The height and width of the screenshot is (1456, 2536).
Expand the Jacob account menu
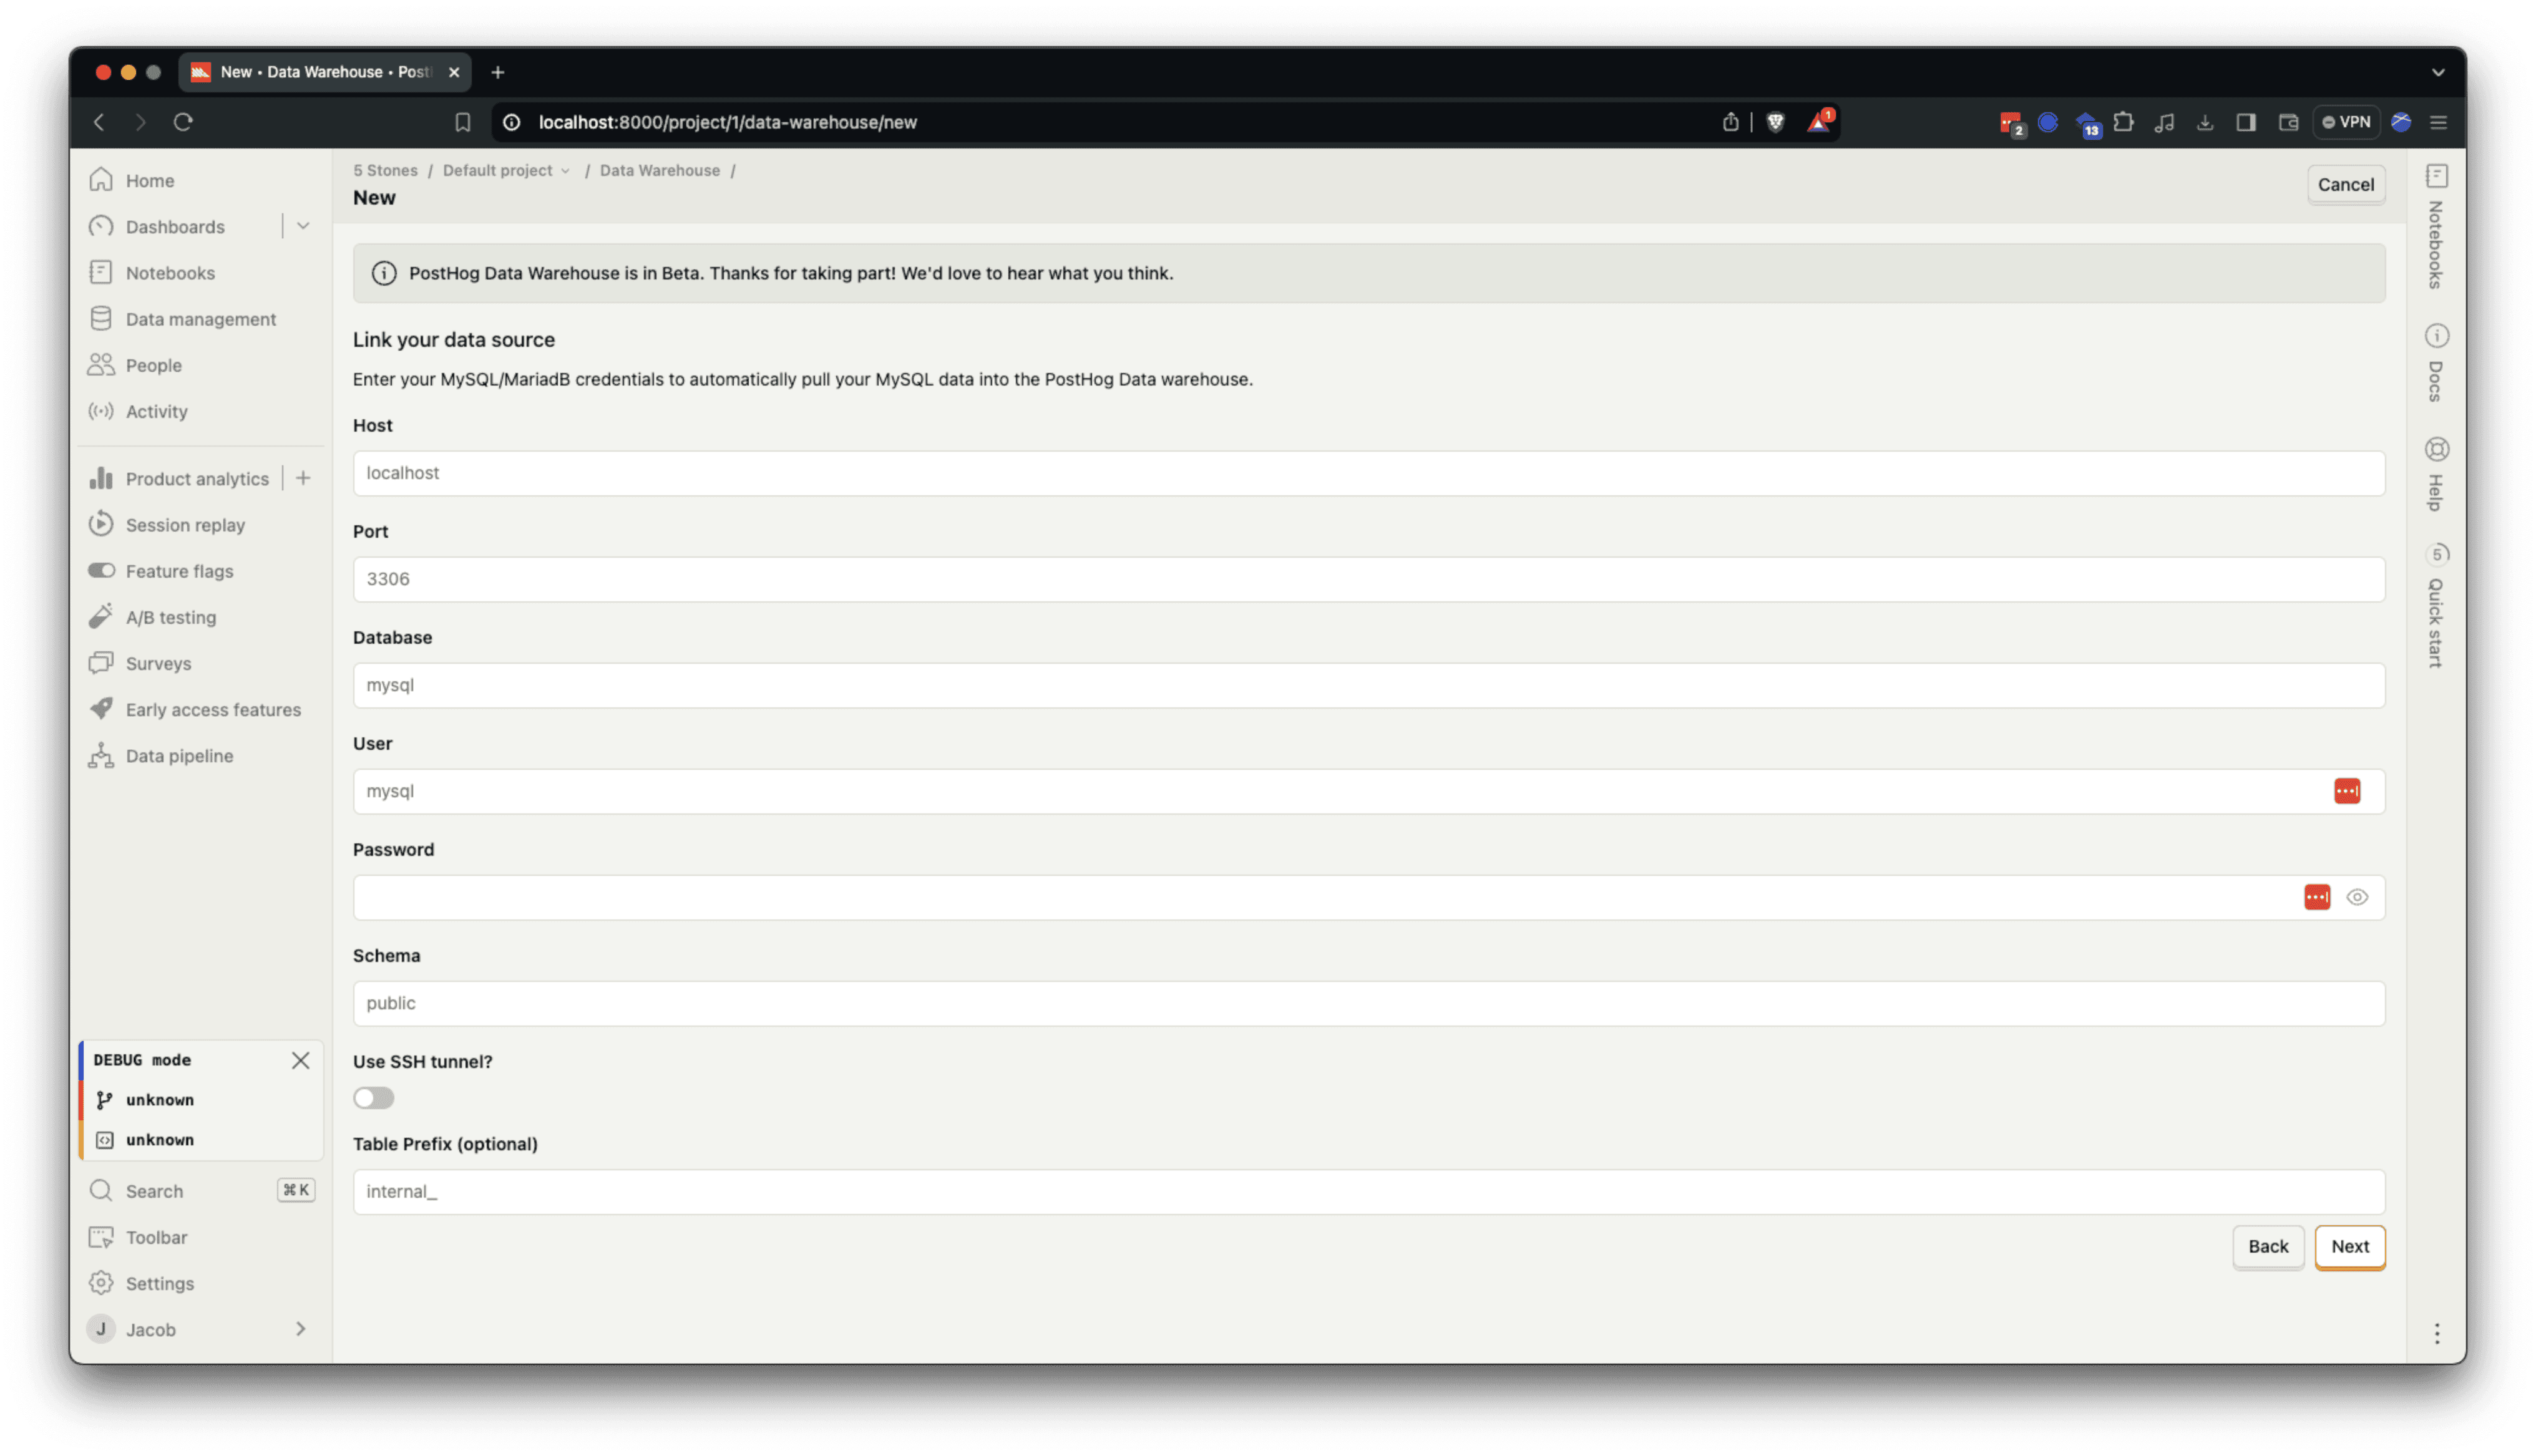point(200,1329)
